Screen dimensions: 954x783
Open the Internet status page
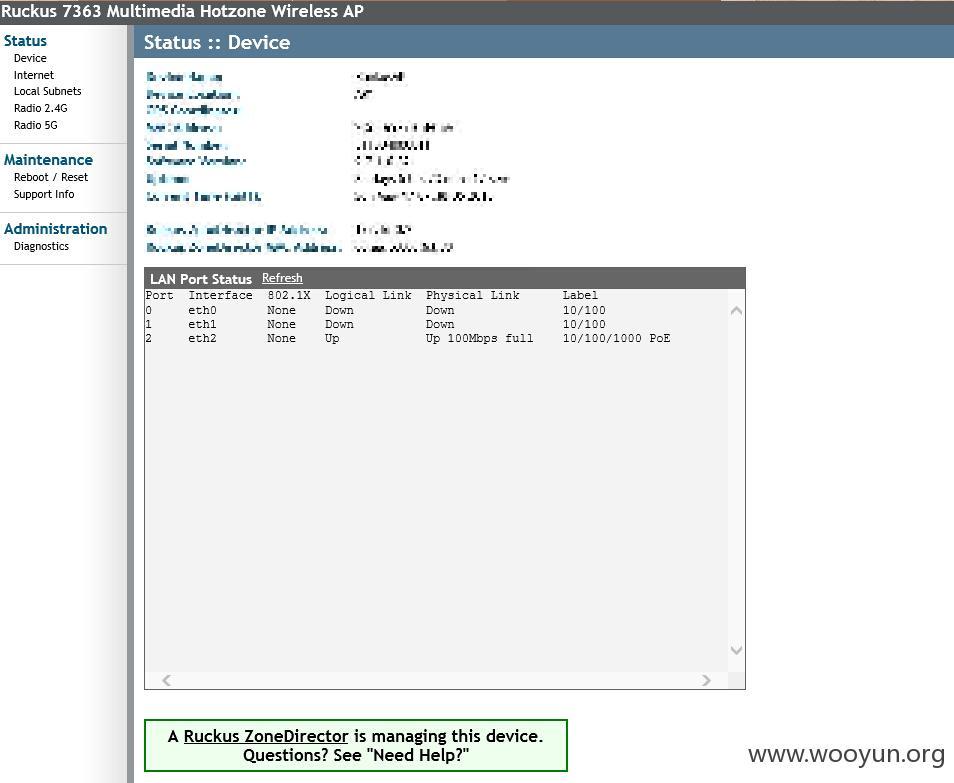[33, 75]
